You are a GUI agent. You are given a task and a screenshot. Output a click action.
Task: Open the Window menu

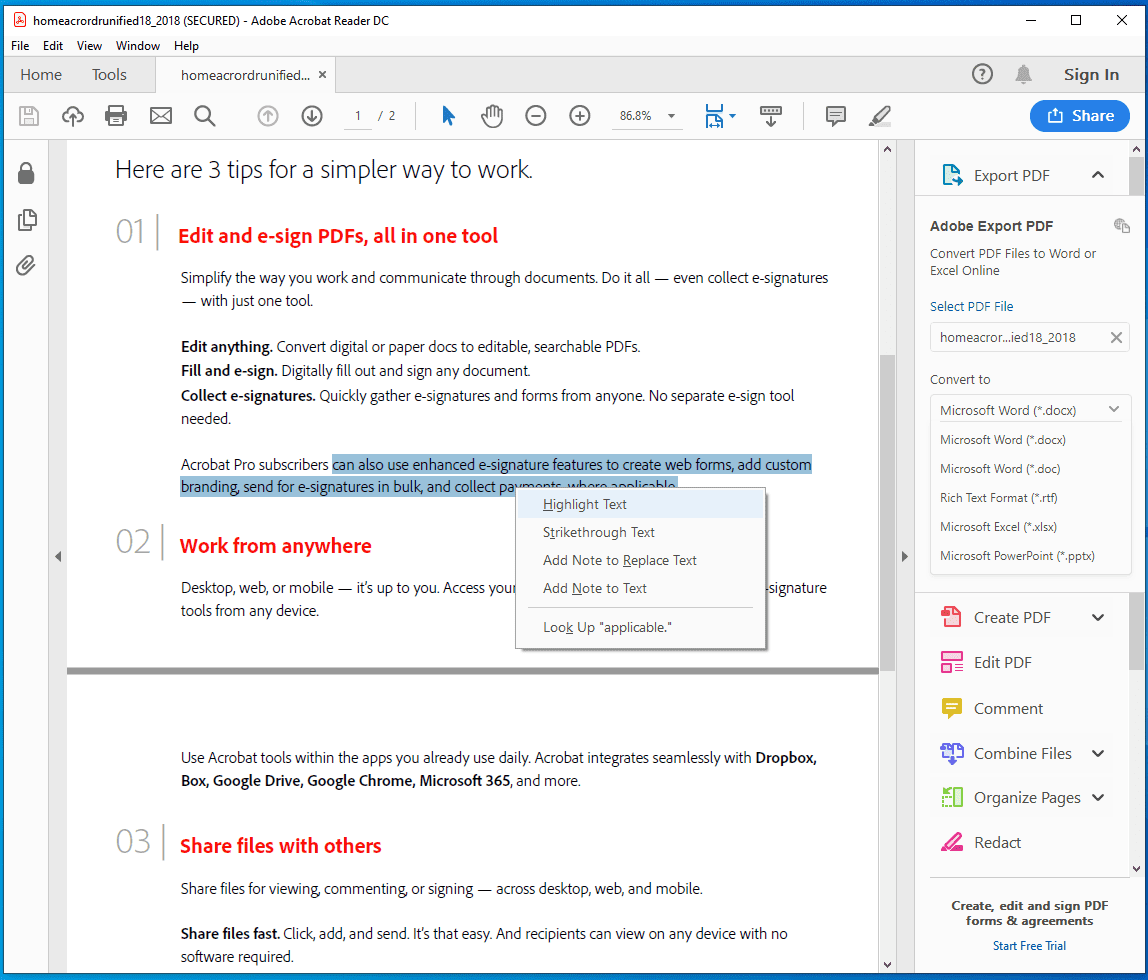(x=138, y=45)
